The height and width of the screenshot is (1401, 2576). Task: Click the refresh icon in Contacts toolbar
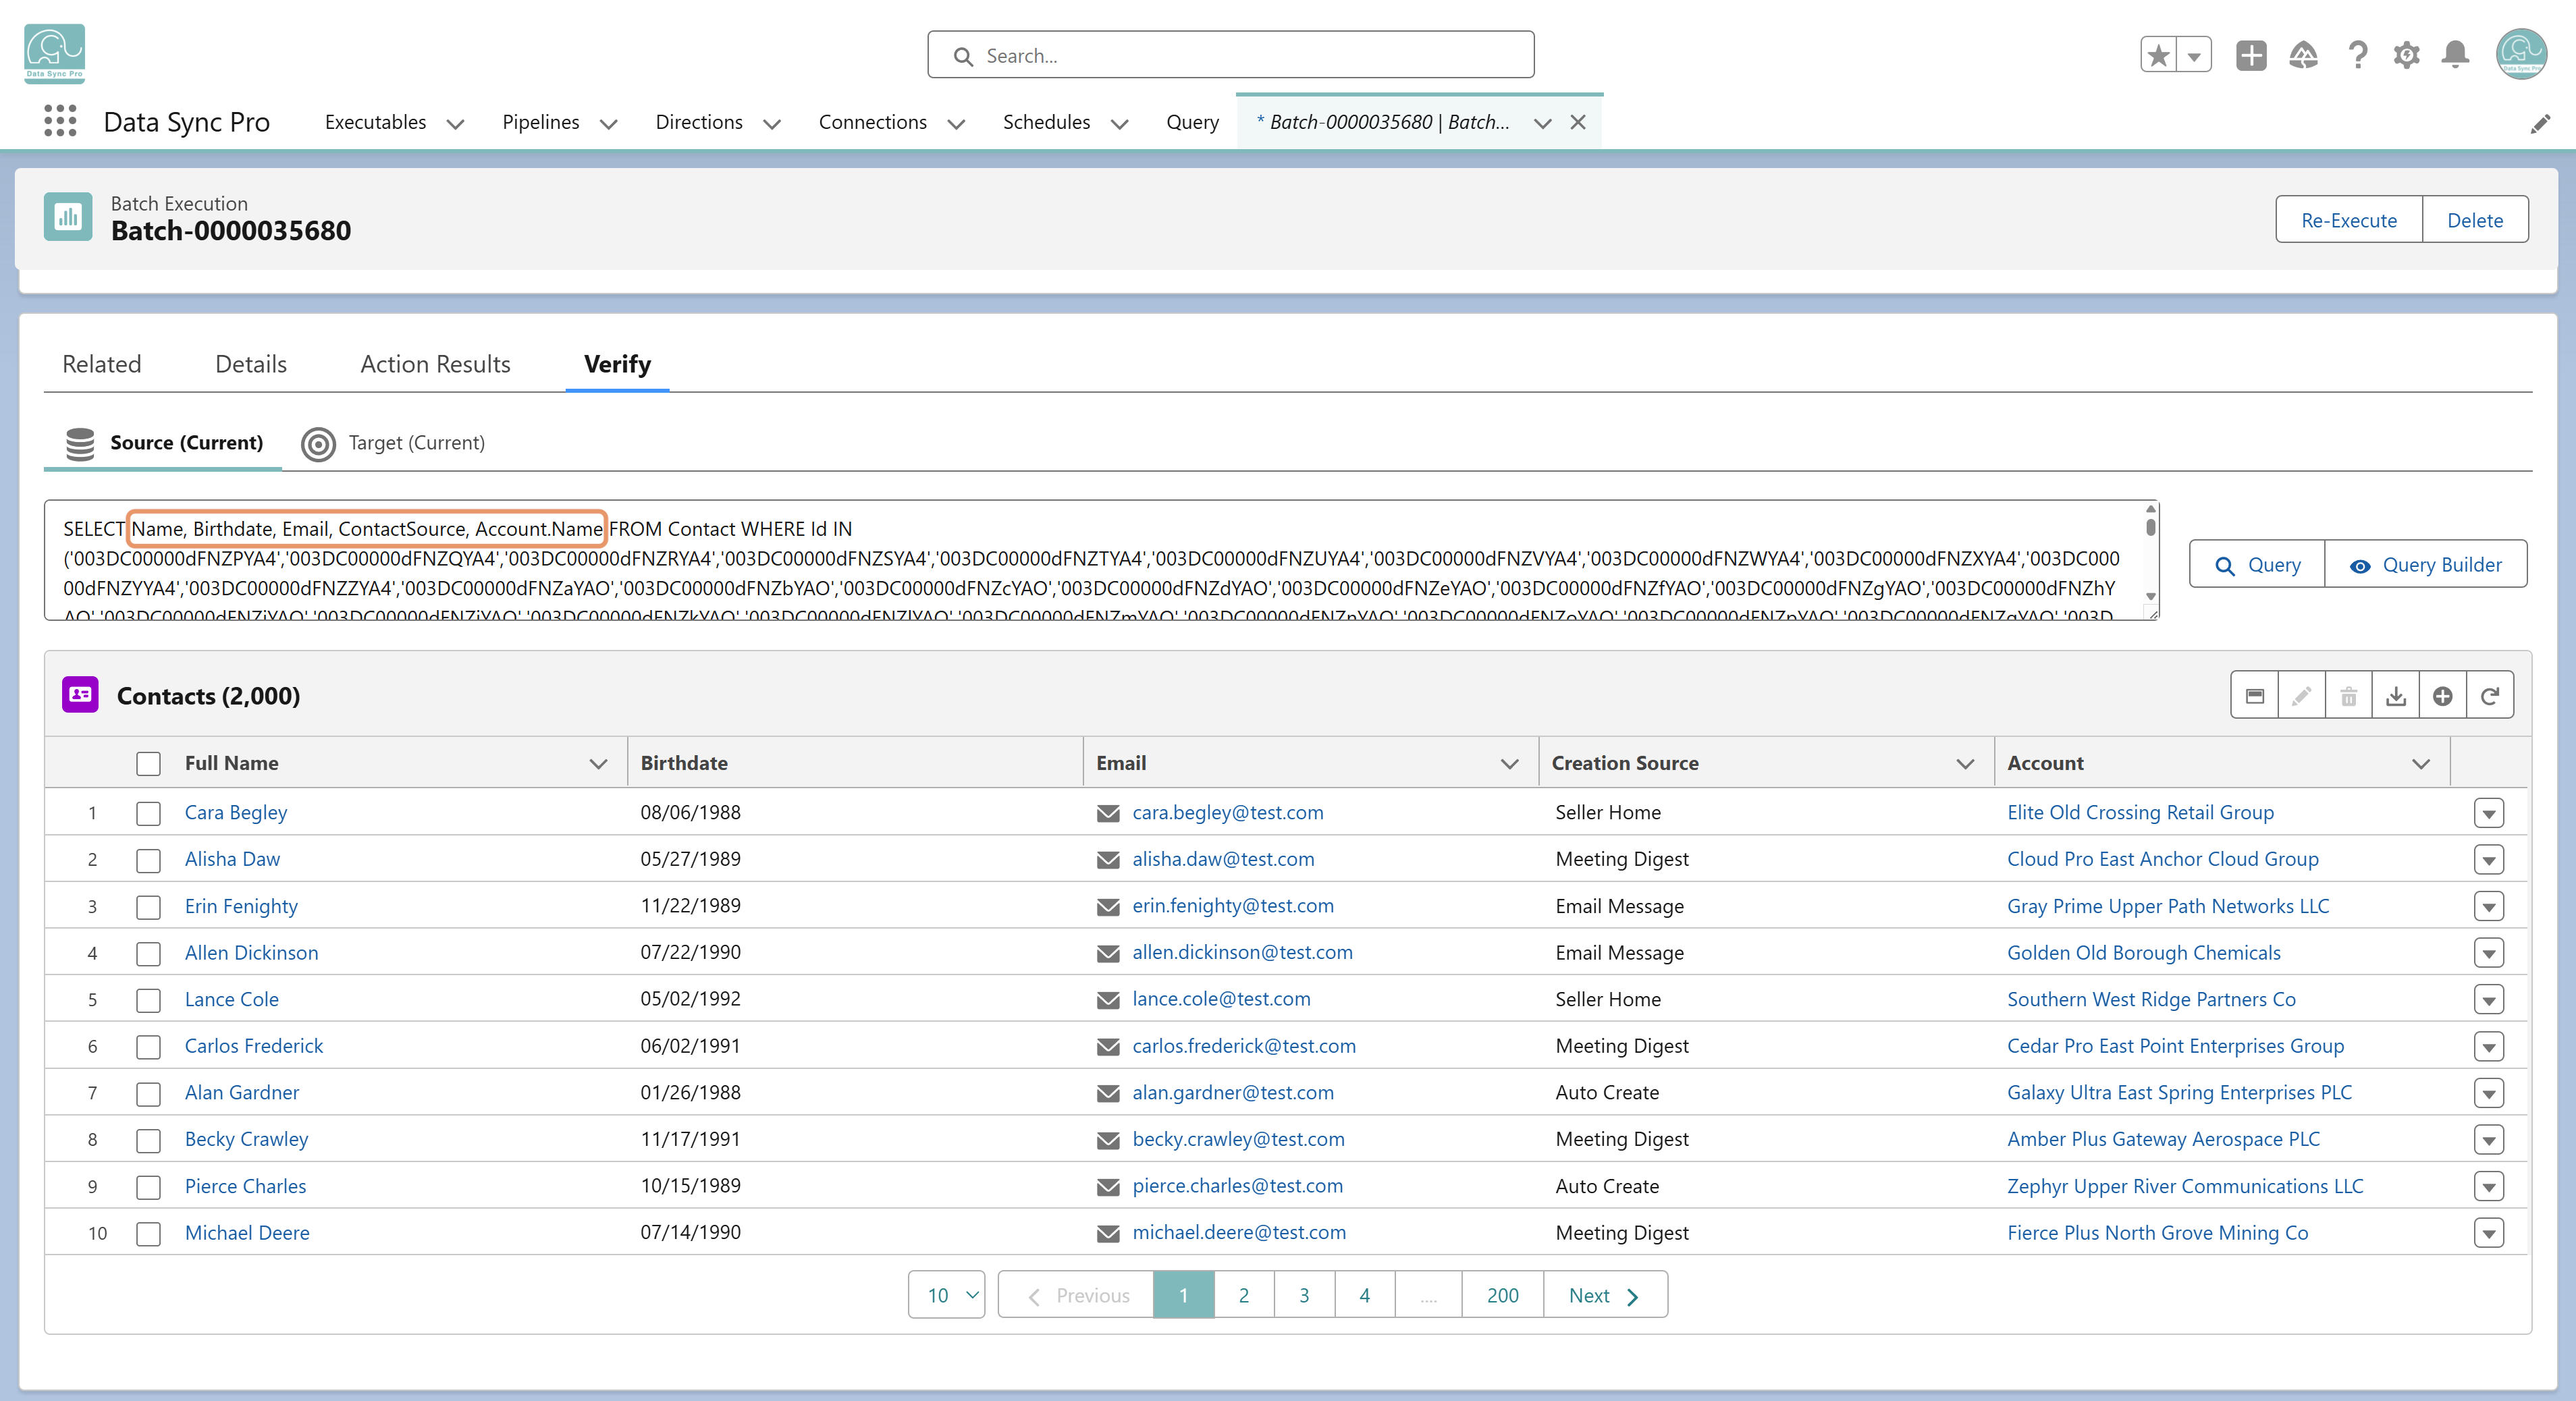tap(2490, 695)
